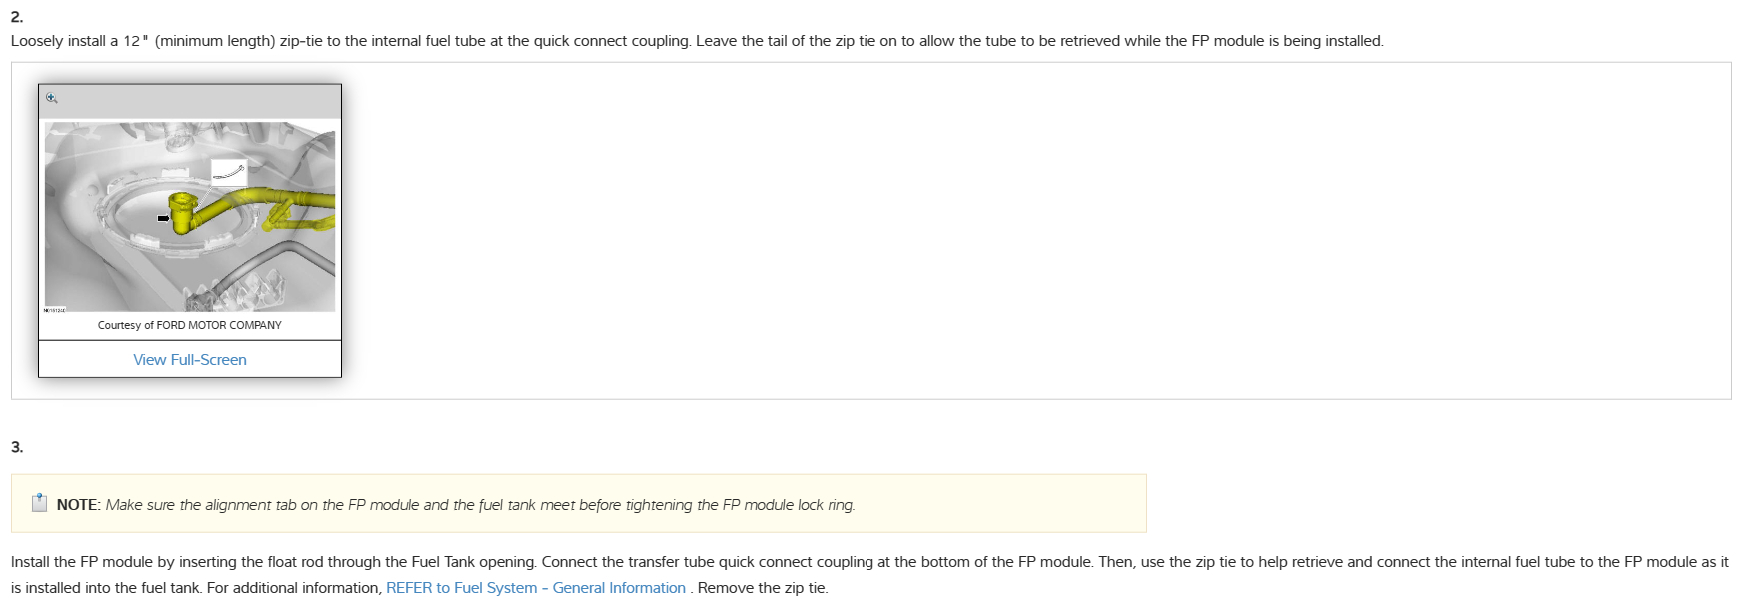Click the Courtesy of FORD MOTOR COMPANY caption
This screenshot has height=610, width=1740.
coord(190,325)
